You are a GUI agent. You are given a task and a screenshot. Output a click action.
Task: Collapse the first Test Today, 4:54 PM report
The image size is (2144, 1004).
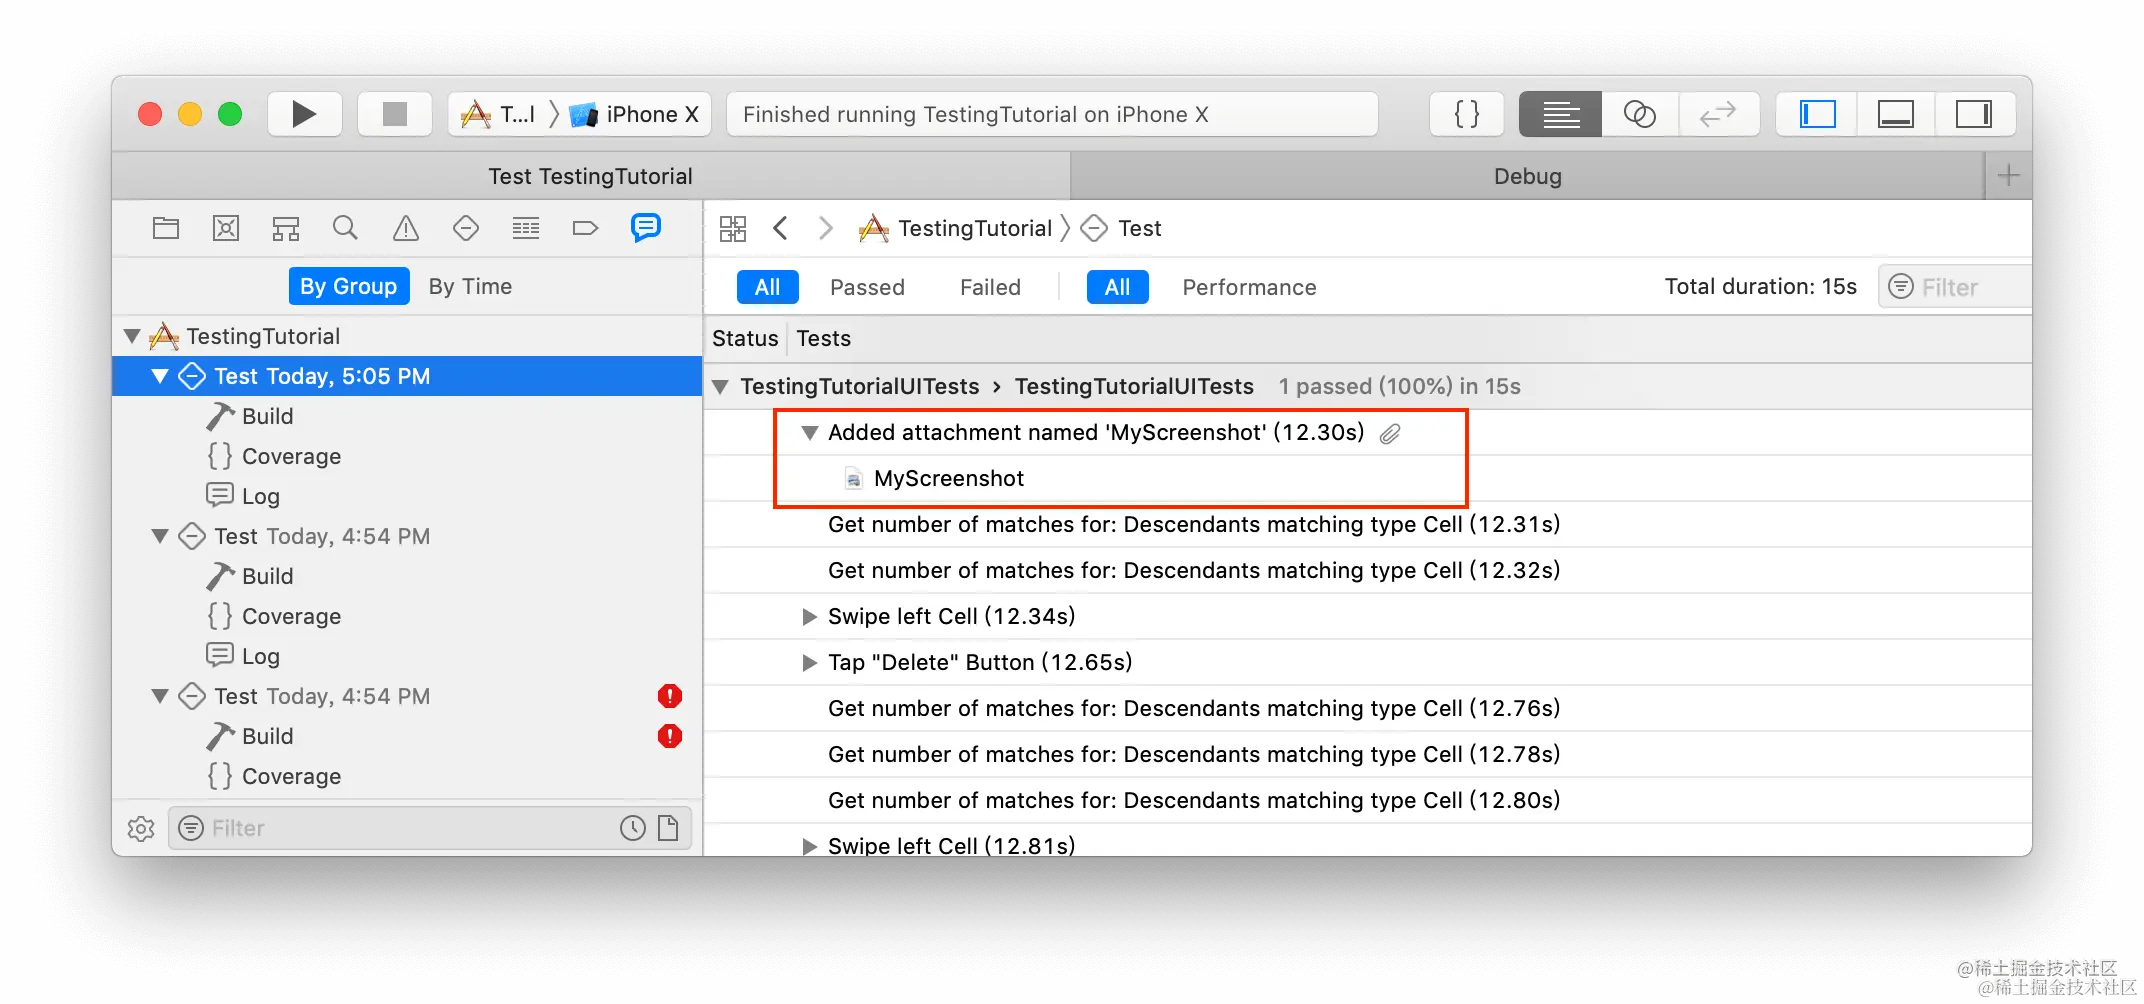[x=160, y=536]
